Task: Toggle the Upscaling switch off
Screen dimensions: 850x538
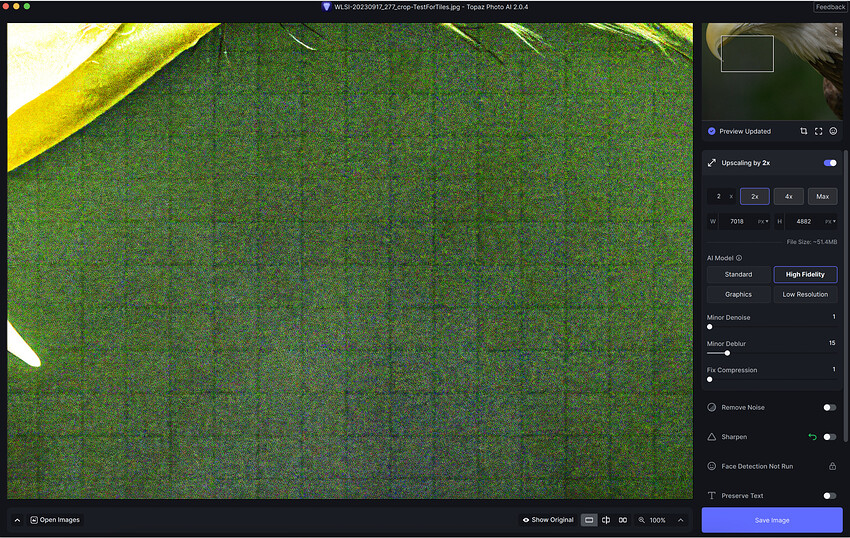Action: pyautogui.click(x=830, y=163)
